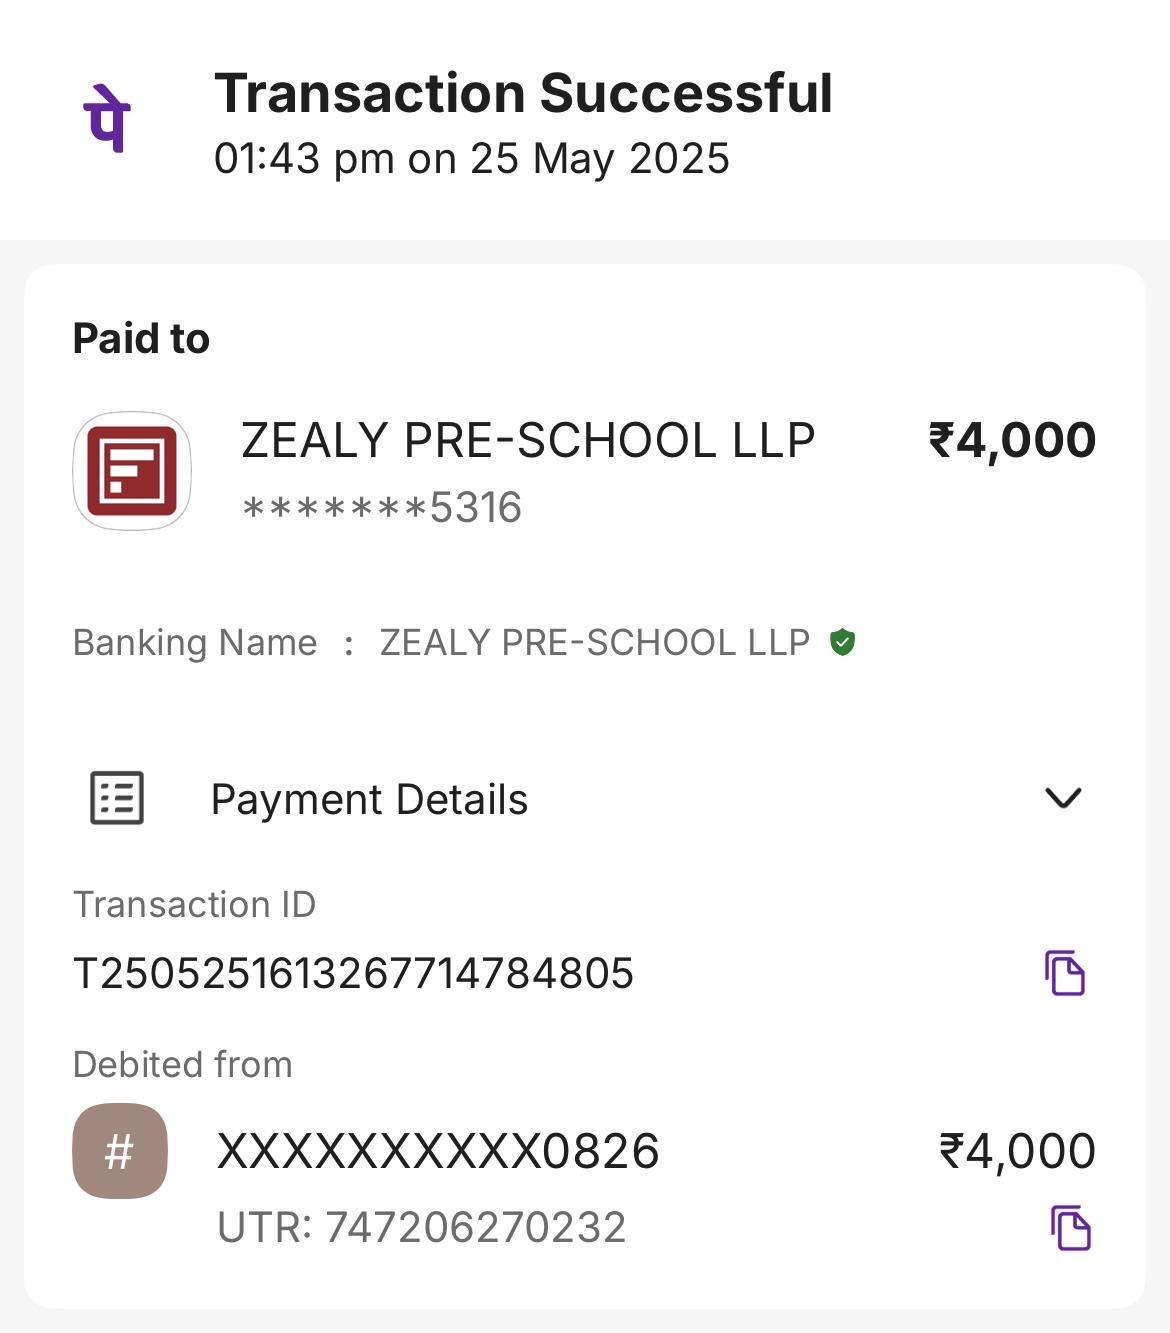The width and height of the screenshot is (1170, 1333).
Task: Collapse Payment Details using the chevron arrow
Action: click(x=1062, y=798)
